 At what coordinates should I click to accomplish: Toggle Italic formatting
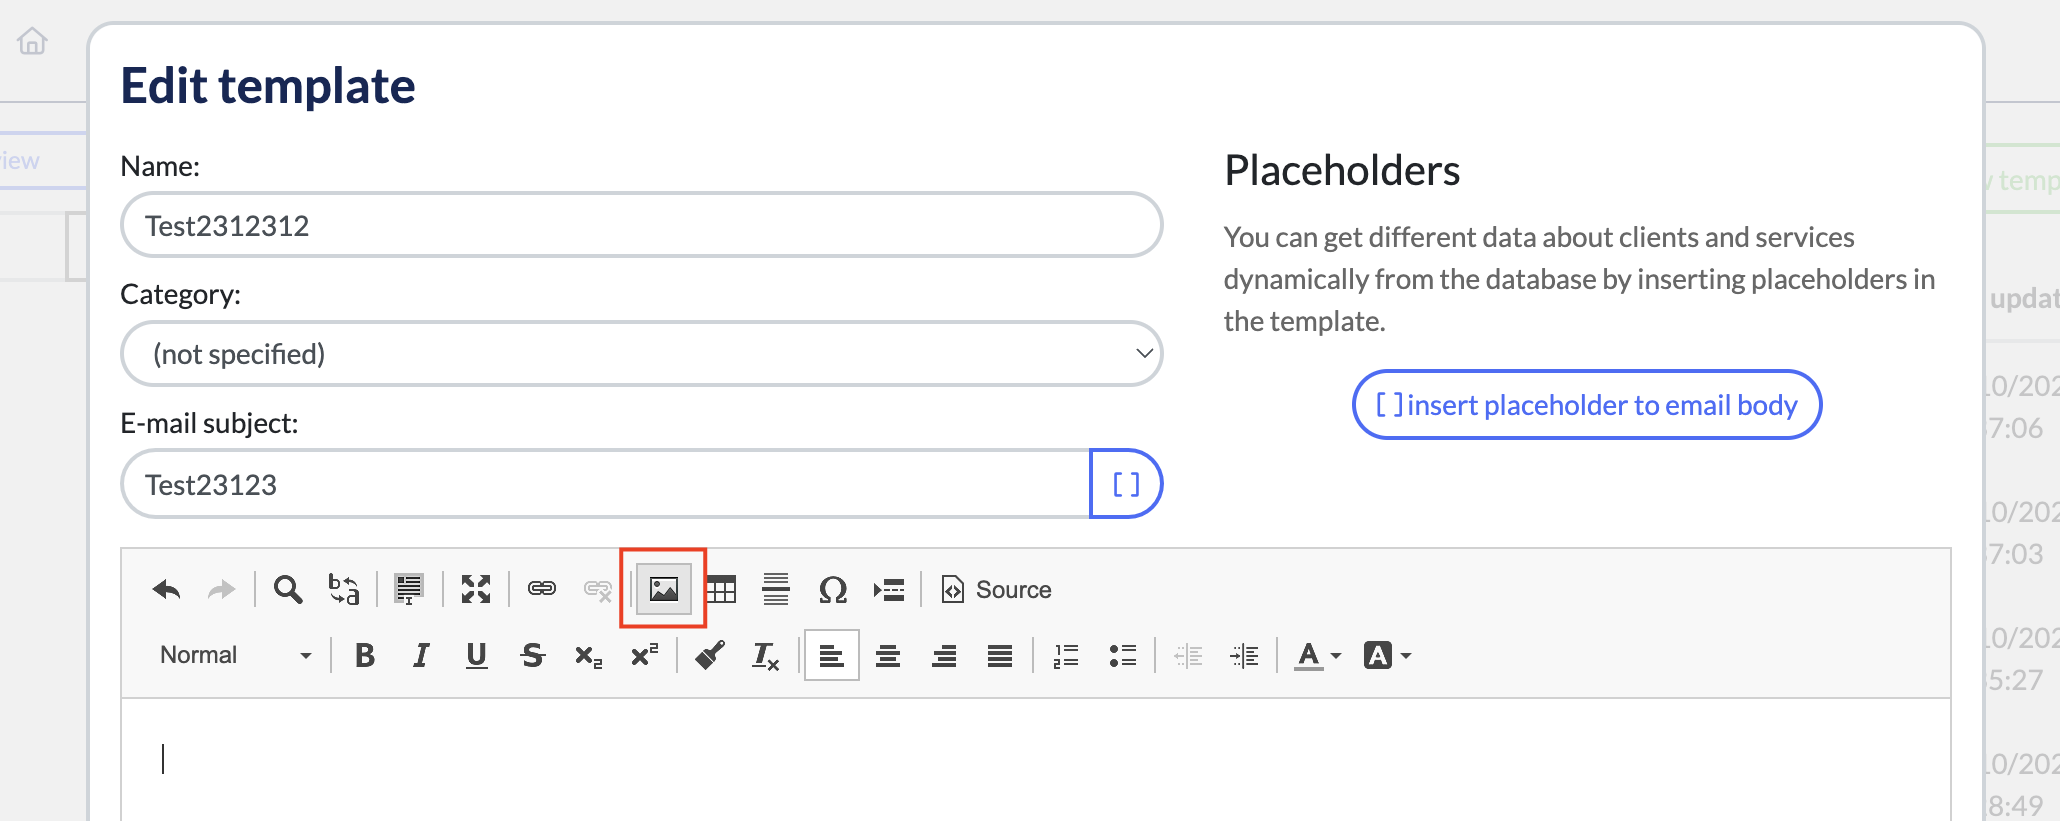(x=421, y=656)
